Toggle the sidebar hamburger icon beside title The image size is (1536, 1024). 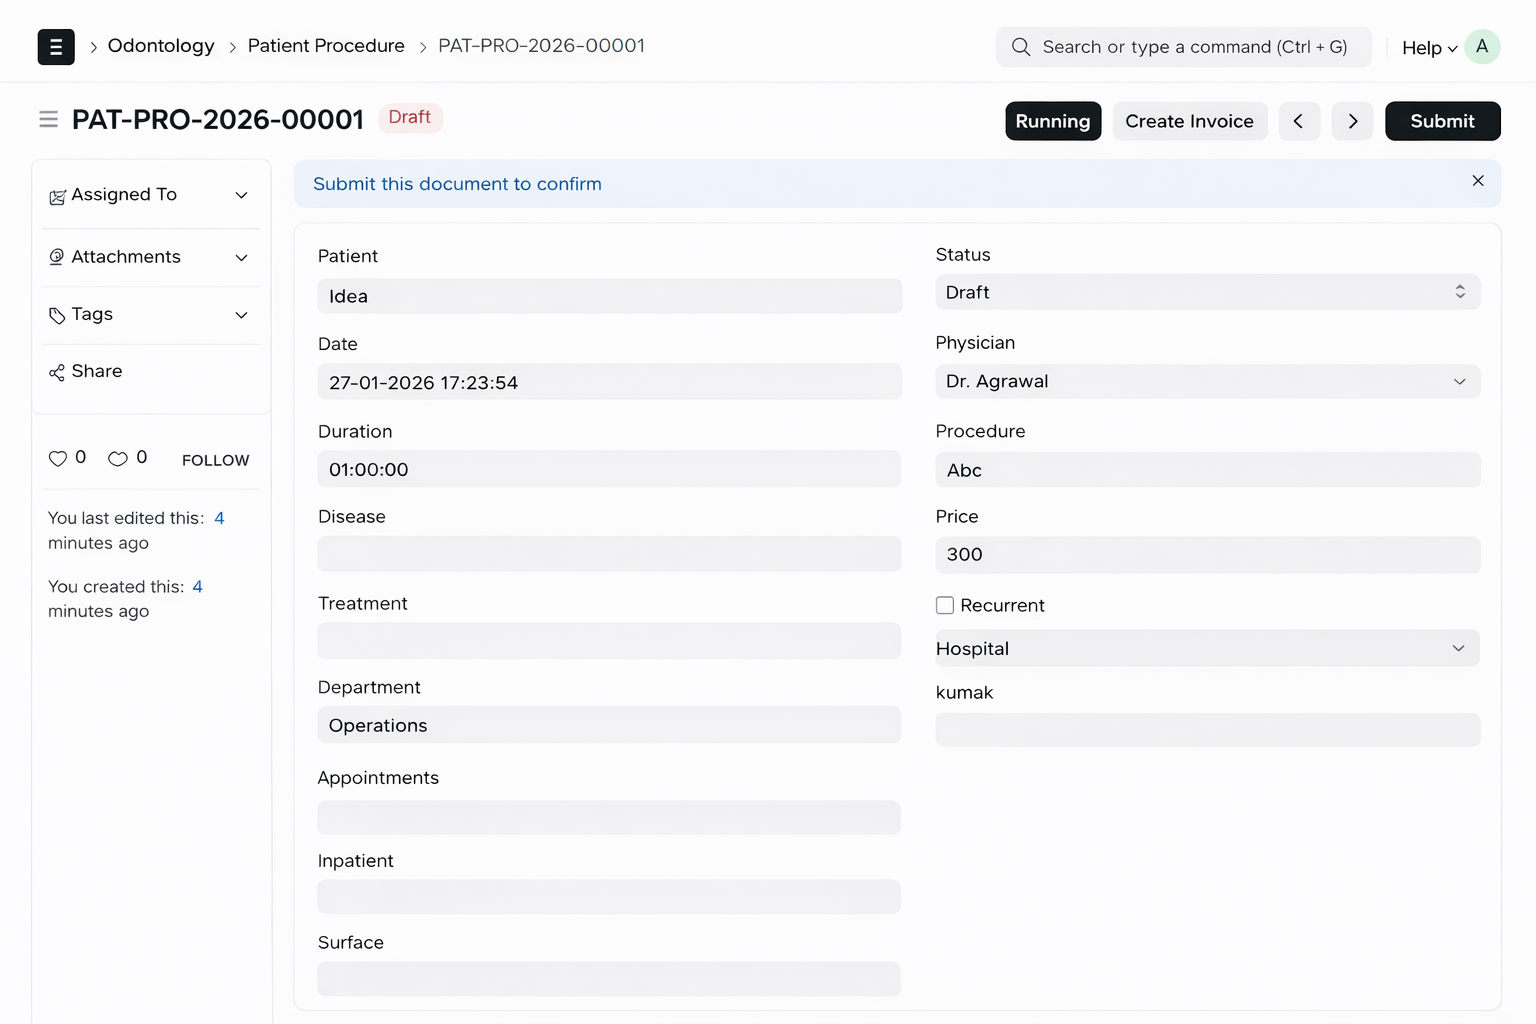tap(48, 120)
